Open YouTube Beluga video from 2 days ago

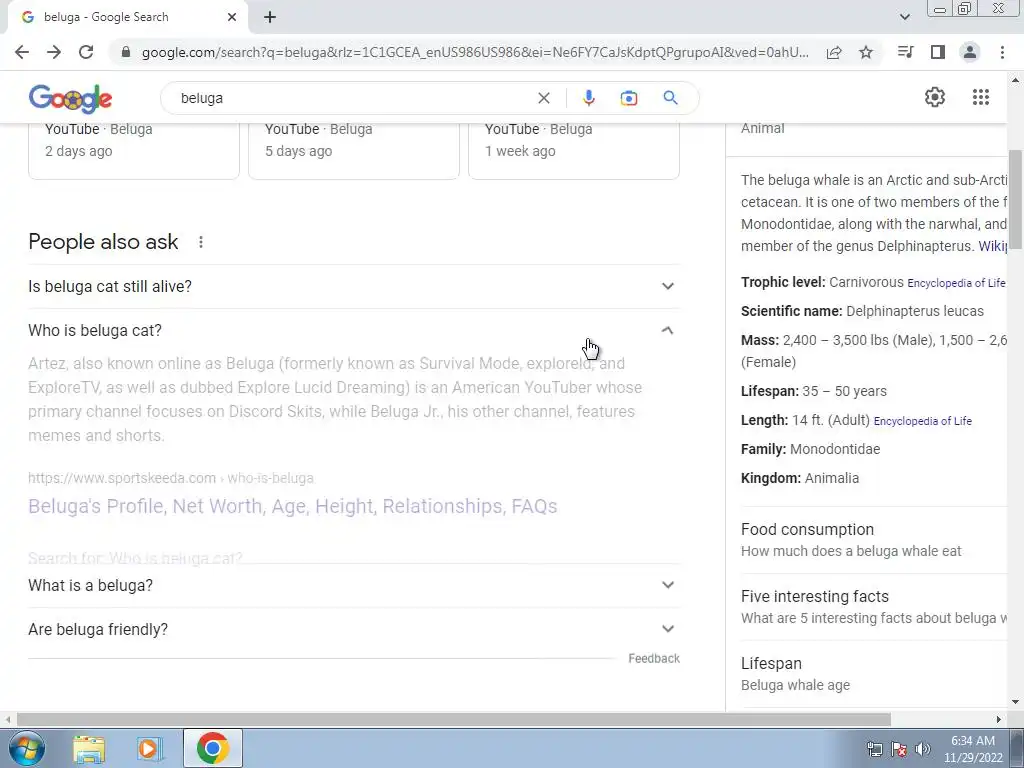[x=134, y=150]
